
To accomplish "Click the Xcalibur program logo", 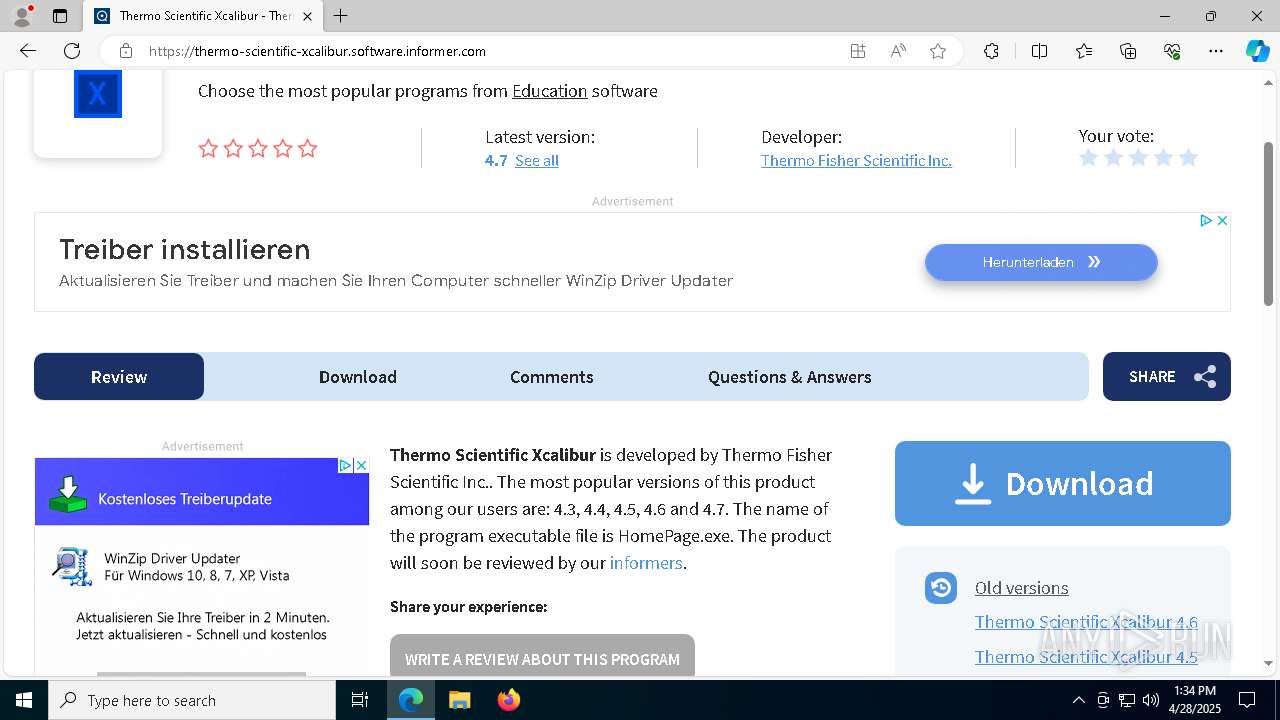I will click(98, 94).
